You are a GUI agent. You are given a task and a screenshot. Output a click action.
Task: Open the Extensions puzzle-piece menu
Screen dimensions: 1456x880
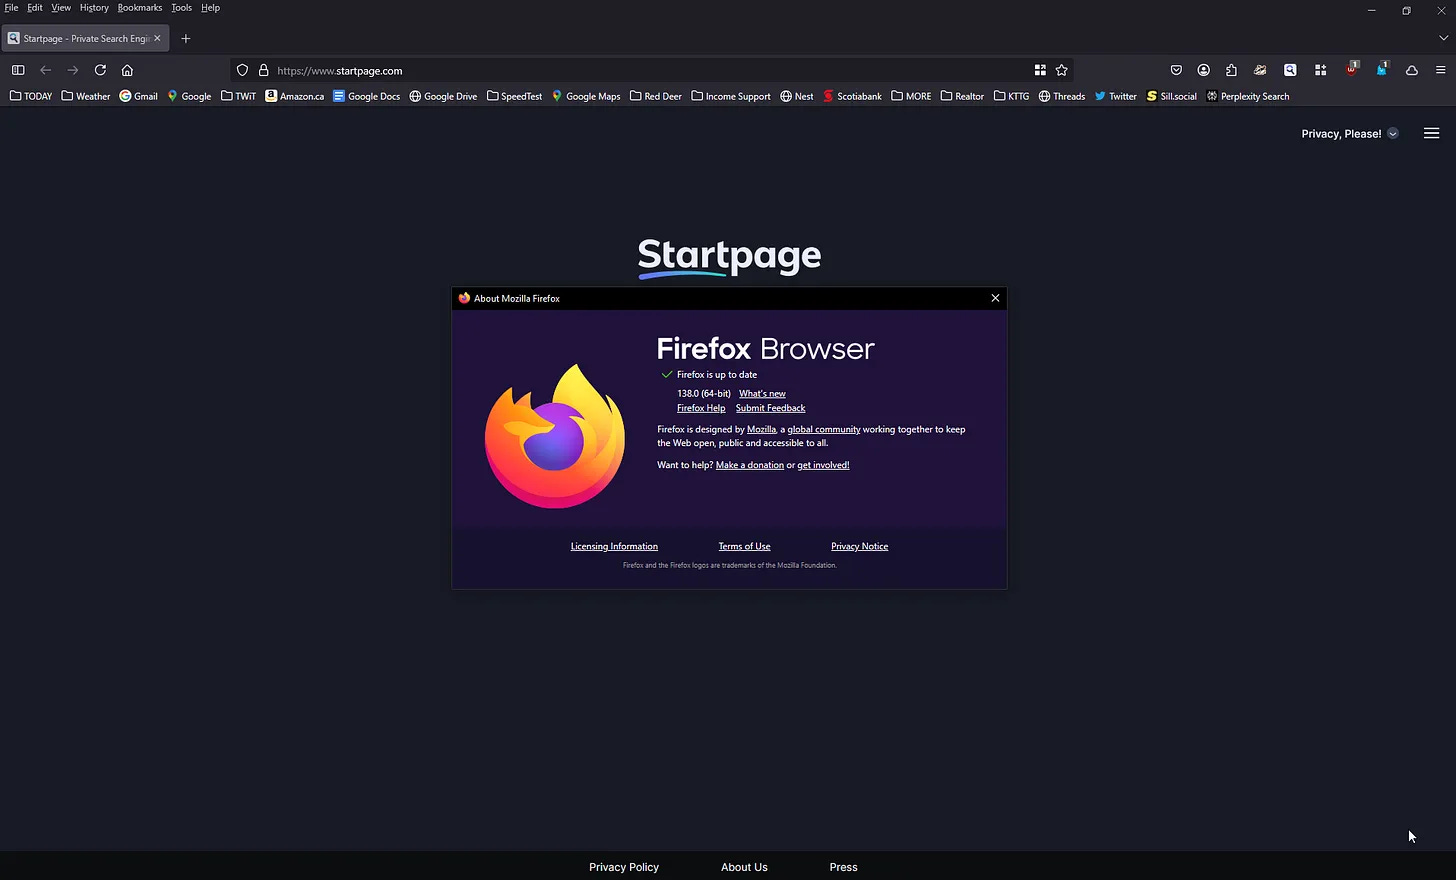click(1231, 70)
